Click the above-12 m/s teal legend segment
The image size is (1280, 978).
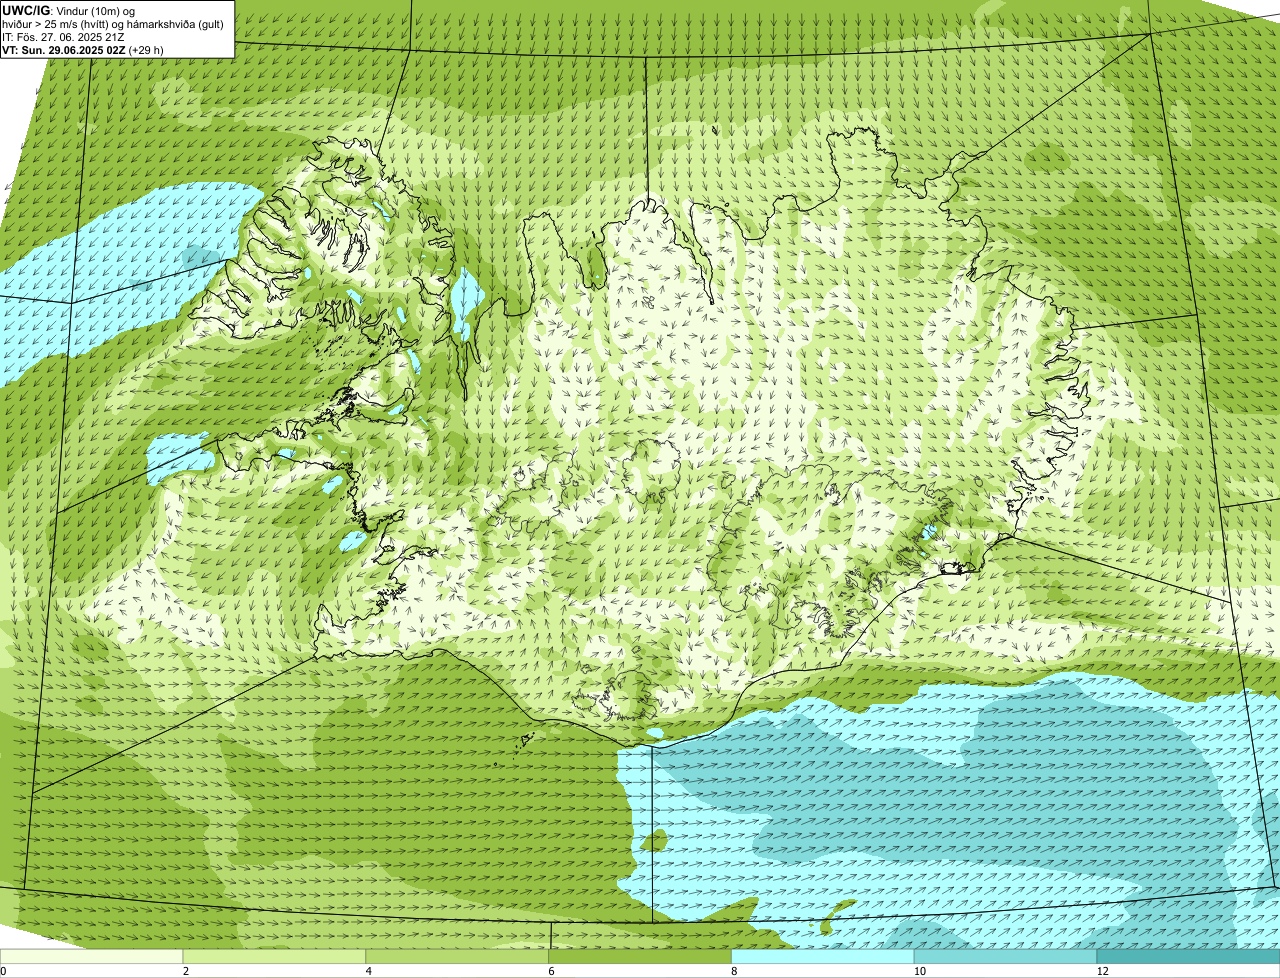click(x=1189, y=957)
